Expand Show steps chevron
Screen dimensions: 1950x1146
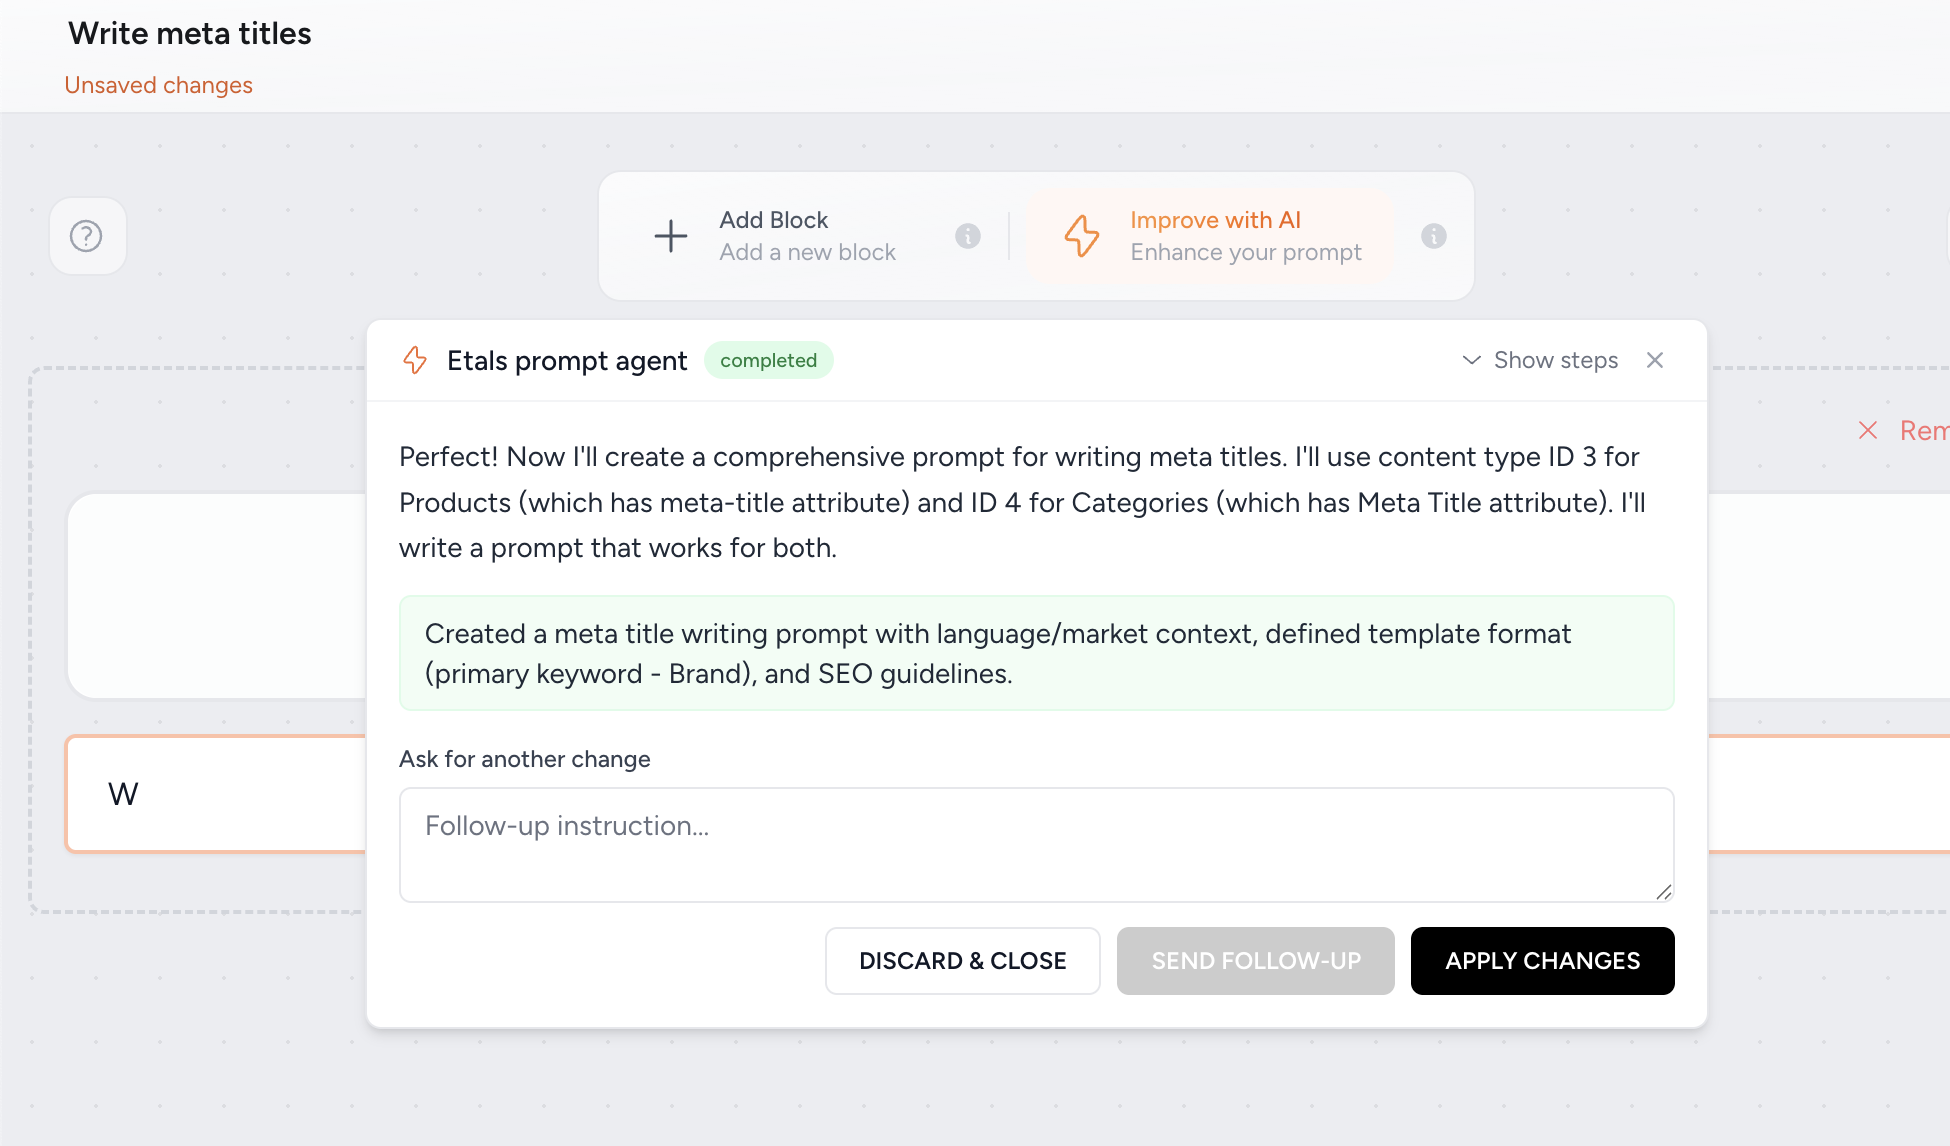(1472, 360)
